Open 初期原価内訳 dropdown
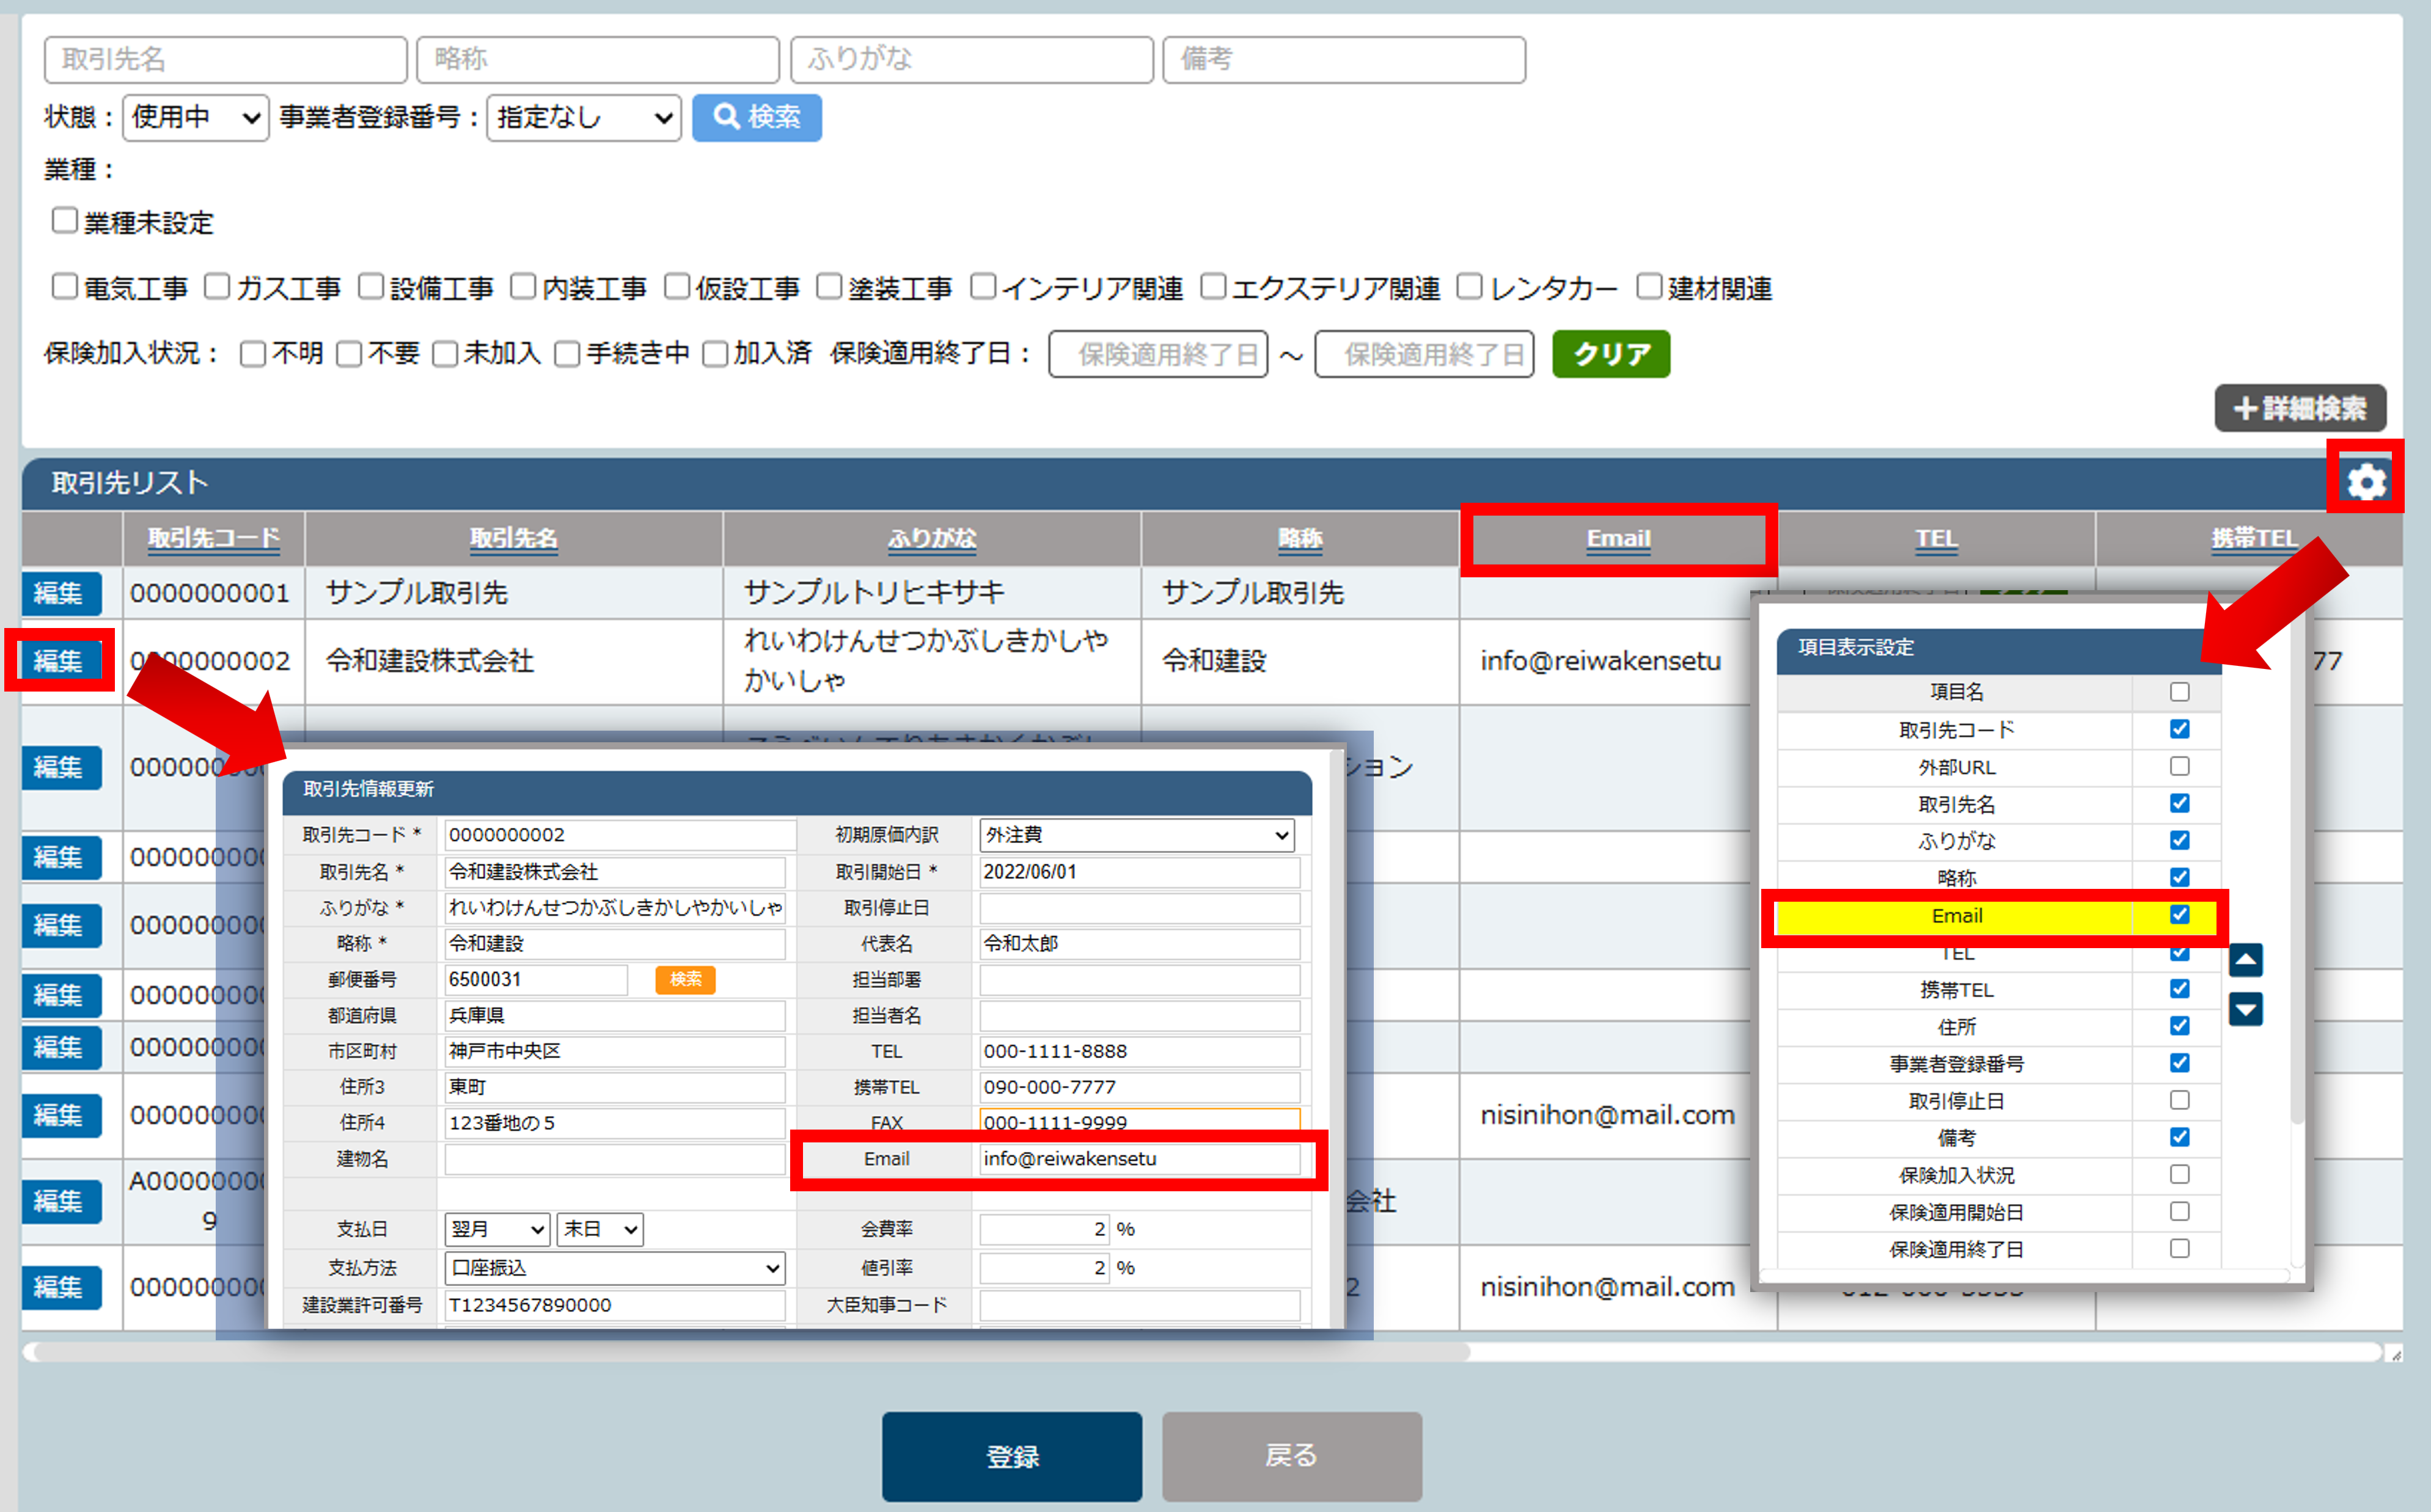 (x=1136, y=834)
